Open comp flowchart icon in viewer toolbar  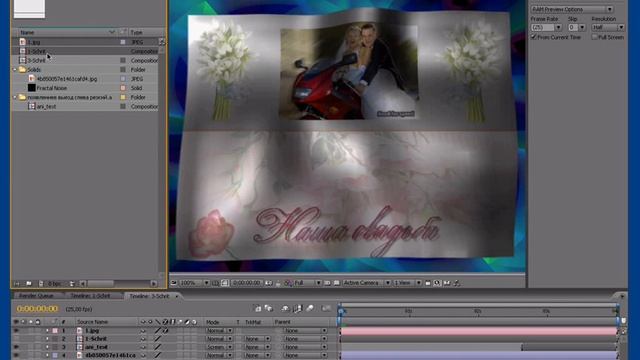click(457, 283)
